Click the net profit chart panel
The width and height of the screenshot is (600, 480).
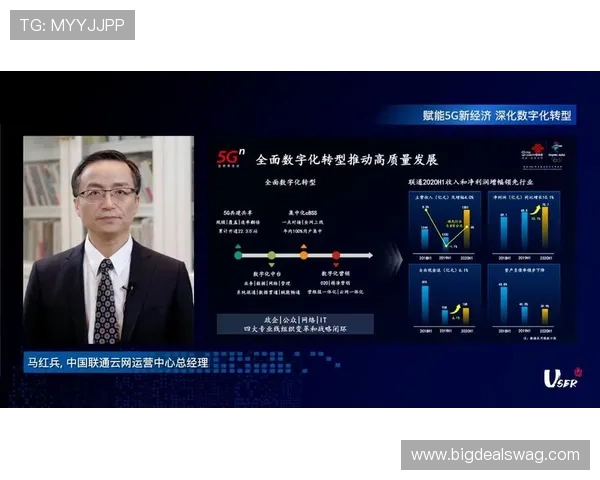coord(524,227)
